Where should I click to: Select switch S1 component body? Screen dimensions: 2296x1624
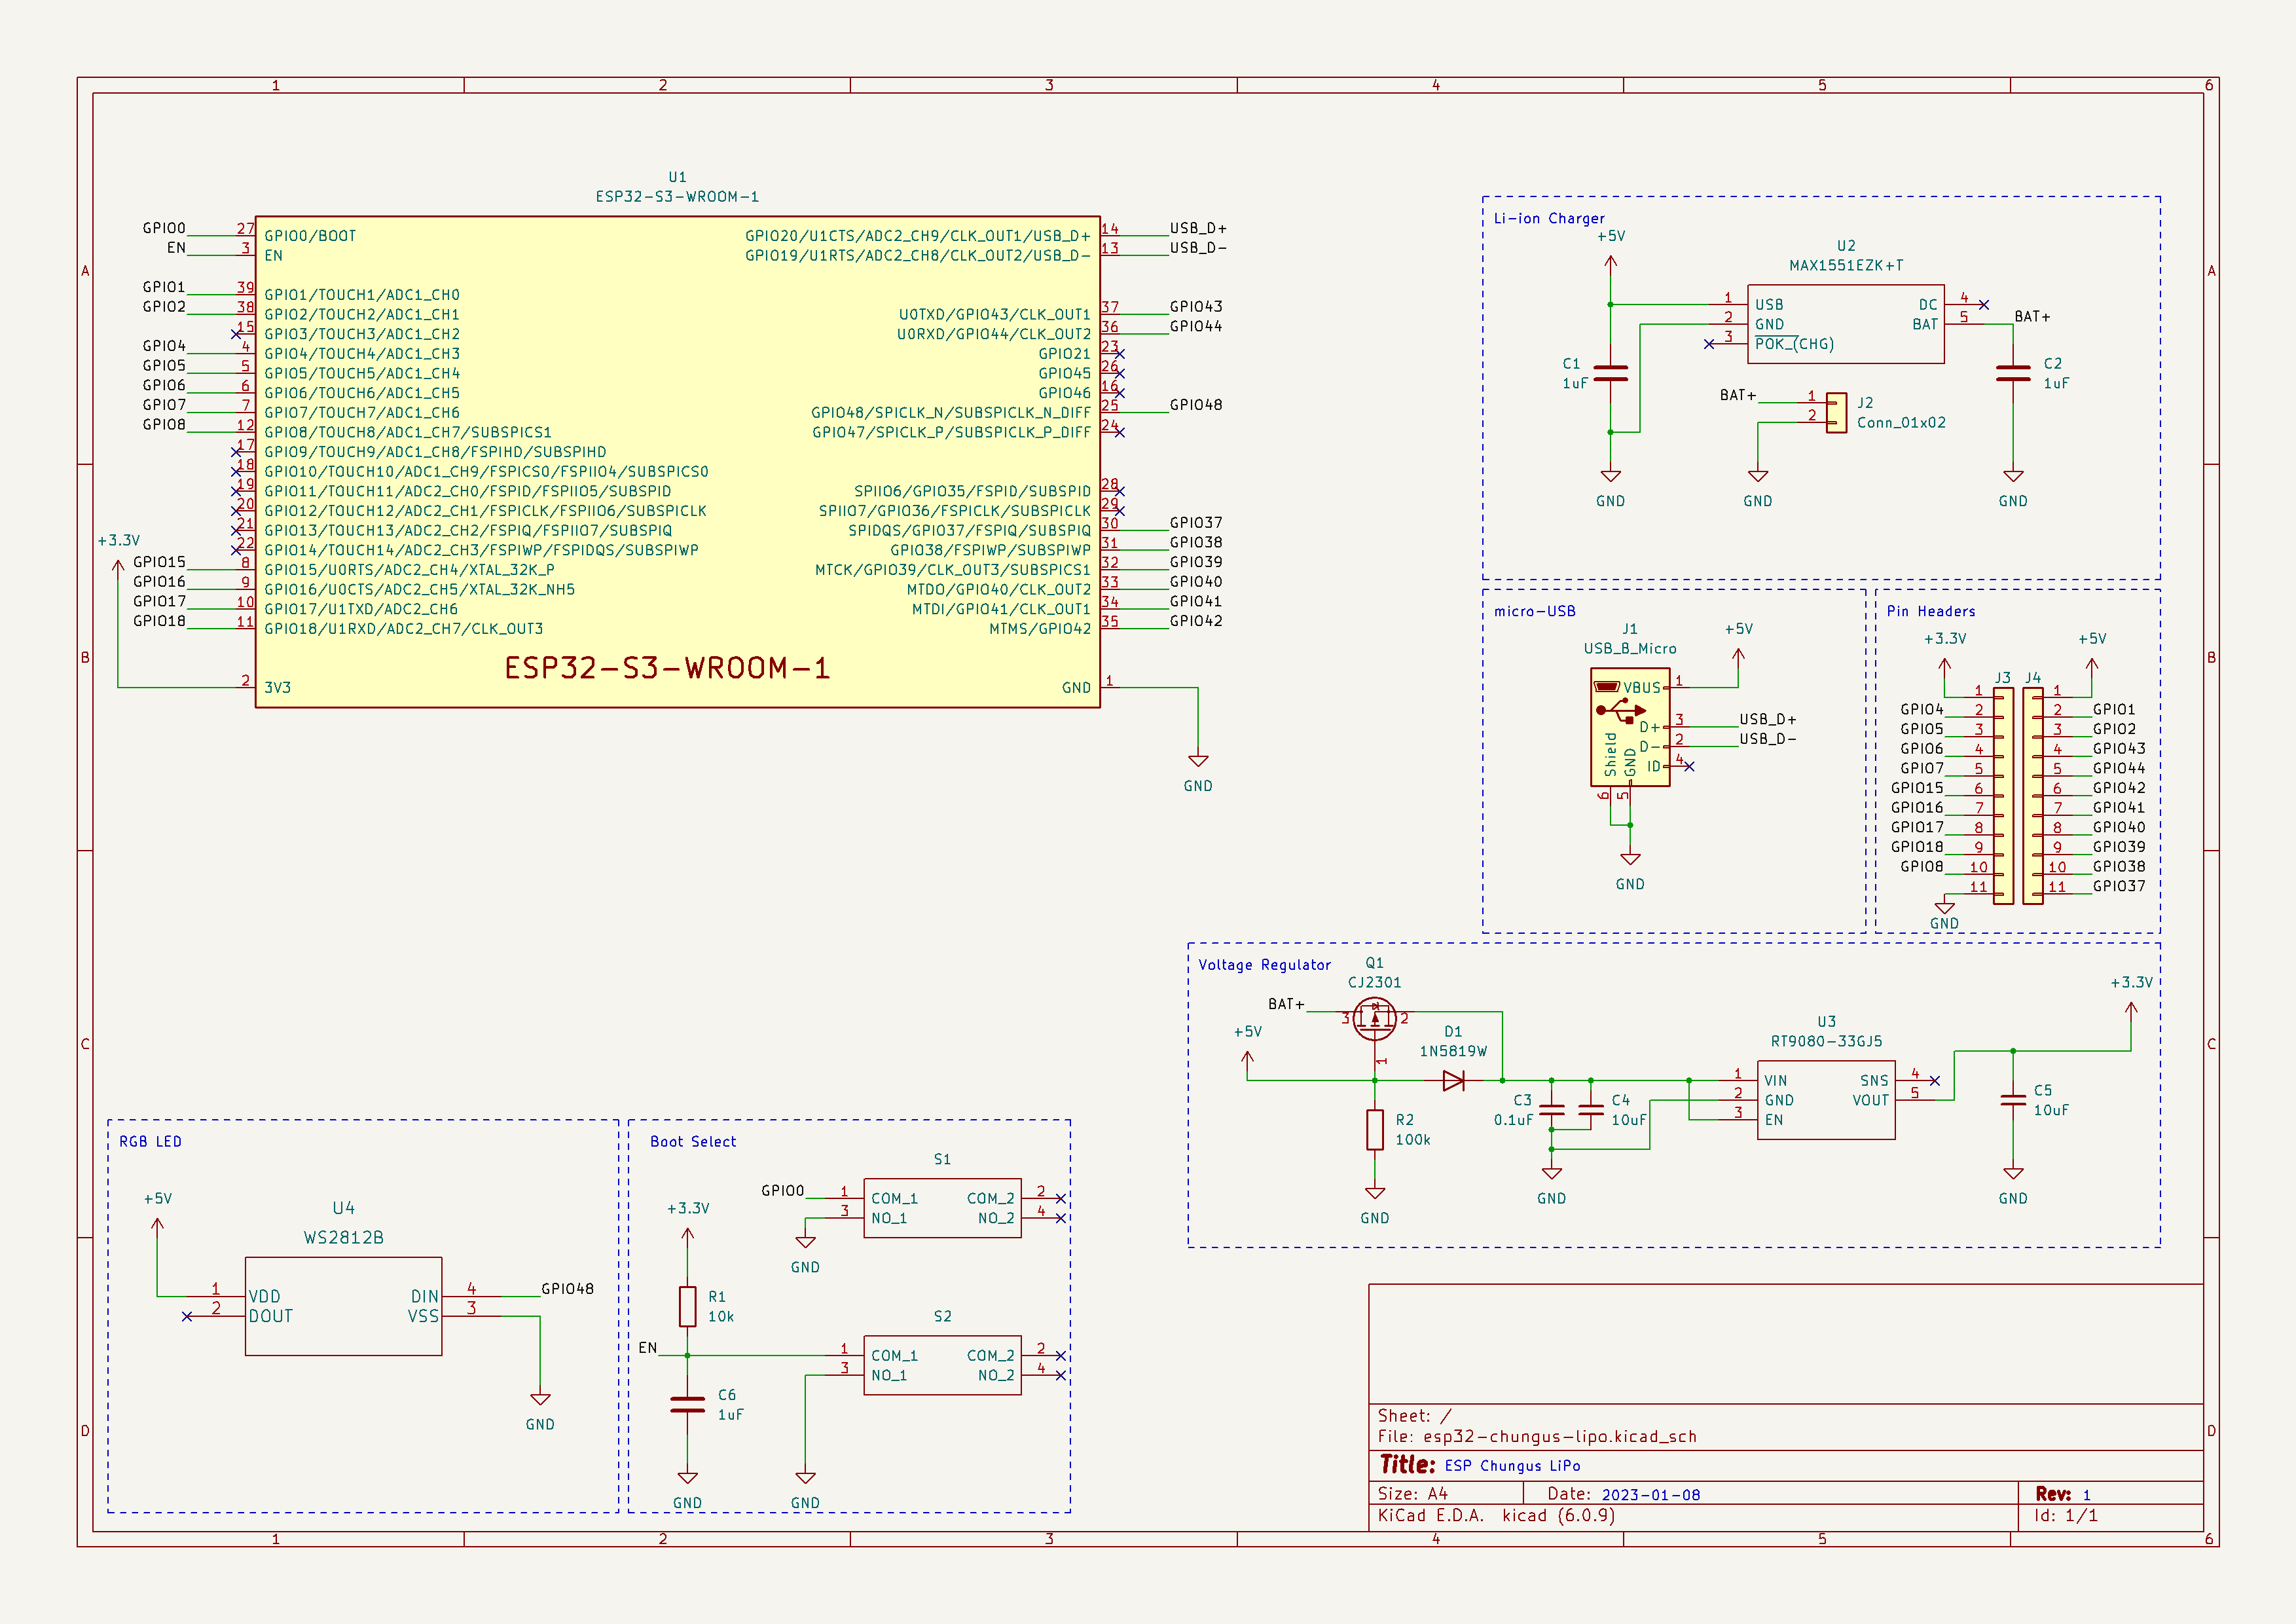click(x=942, y=1208)
